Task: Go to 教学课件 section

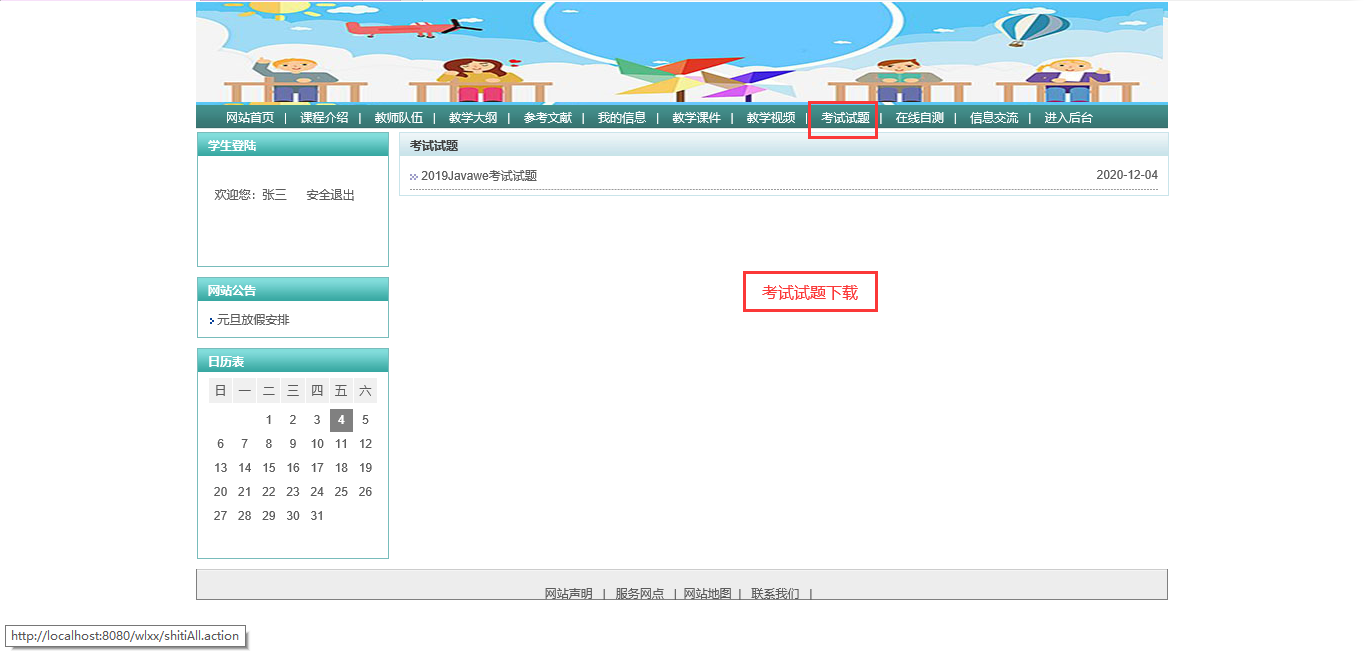Action: pos(696,118)
